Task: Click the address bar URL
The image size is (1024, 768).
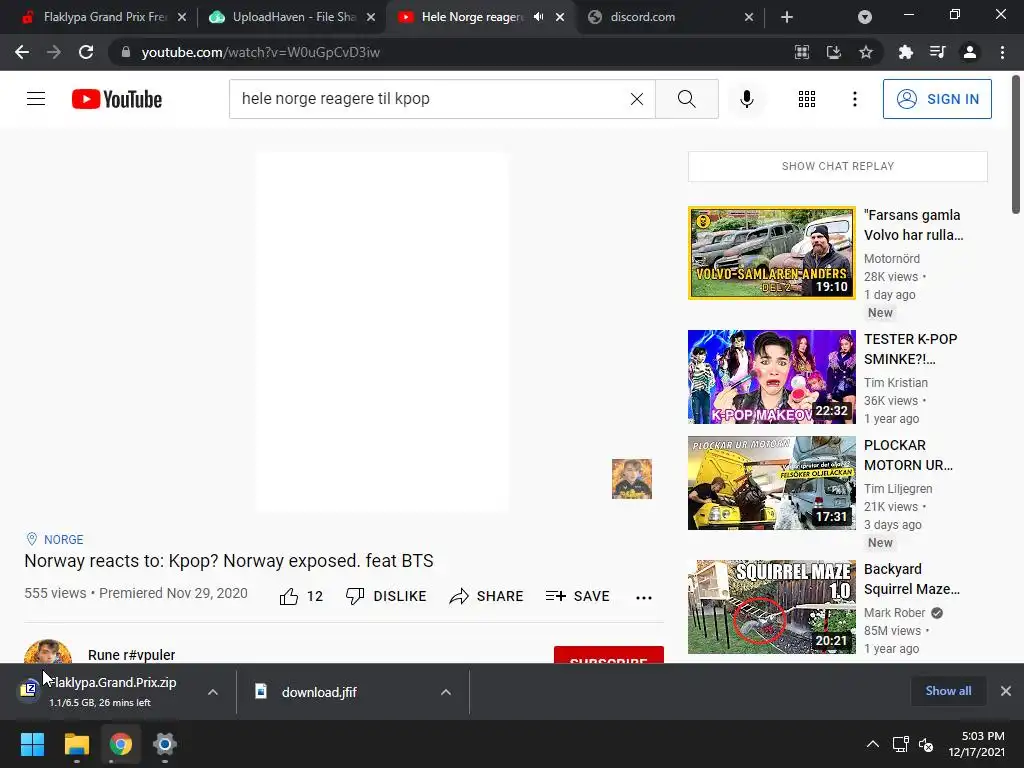Action: (261, 52)
